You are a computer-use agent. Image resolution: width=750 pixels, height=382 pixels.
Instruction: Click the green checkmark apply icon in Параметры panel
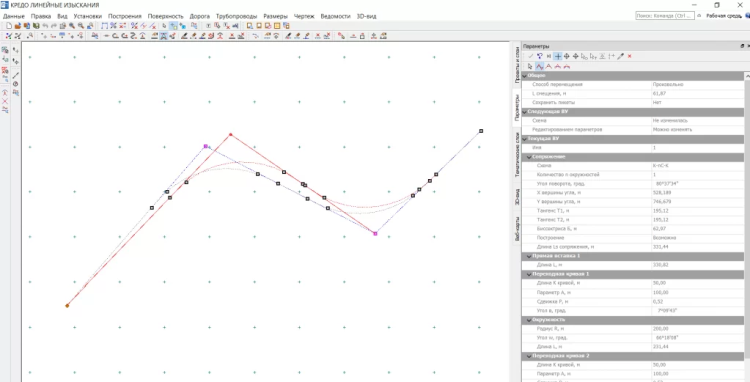click(x=531, y=56)
